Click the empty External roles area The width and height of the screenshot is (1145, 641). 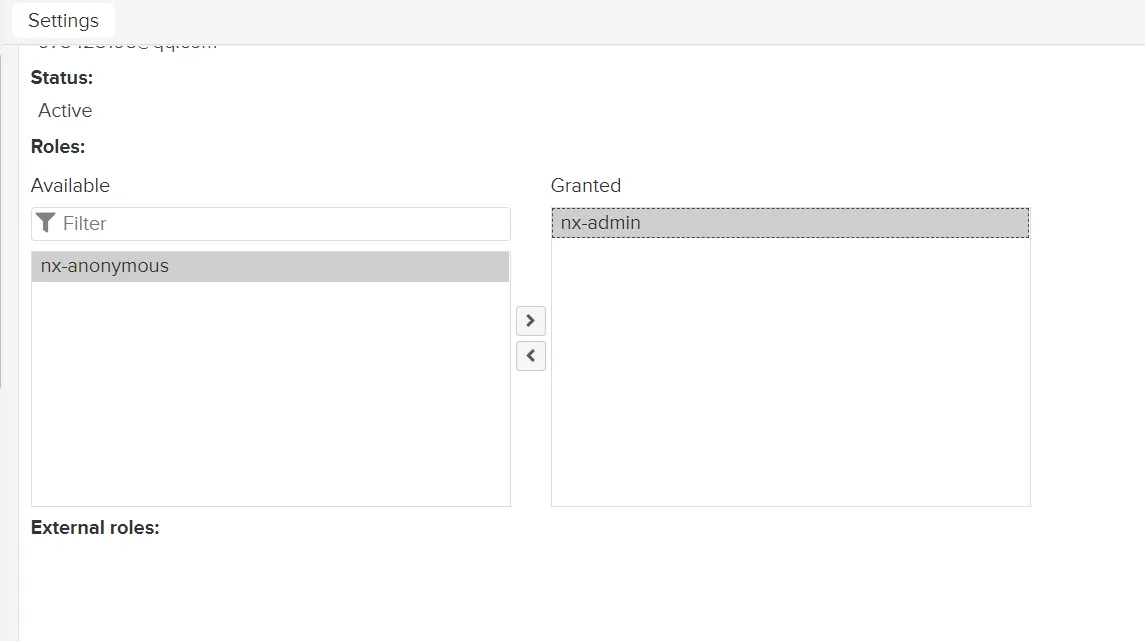tap(400, 580)
